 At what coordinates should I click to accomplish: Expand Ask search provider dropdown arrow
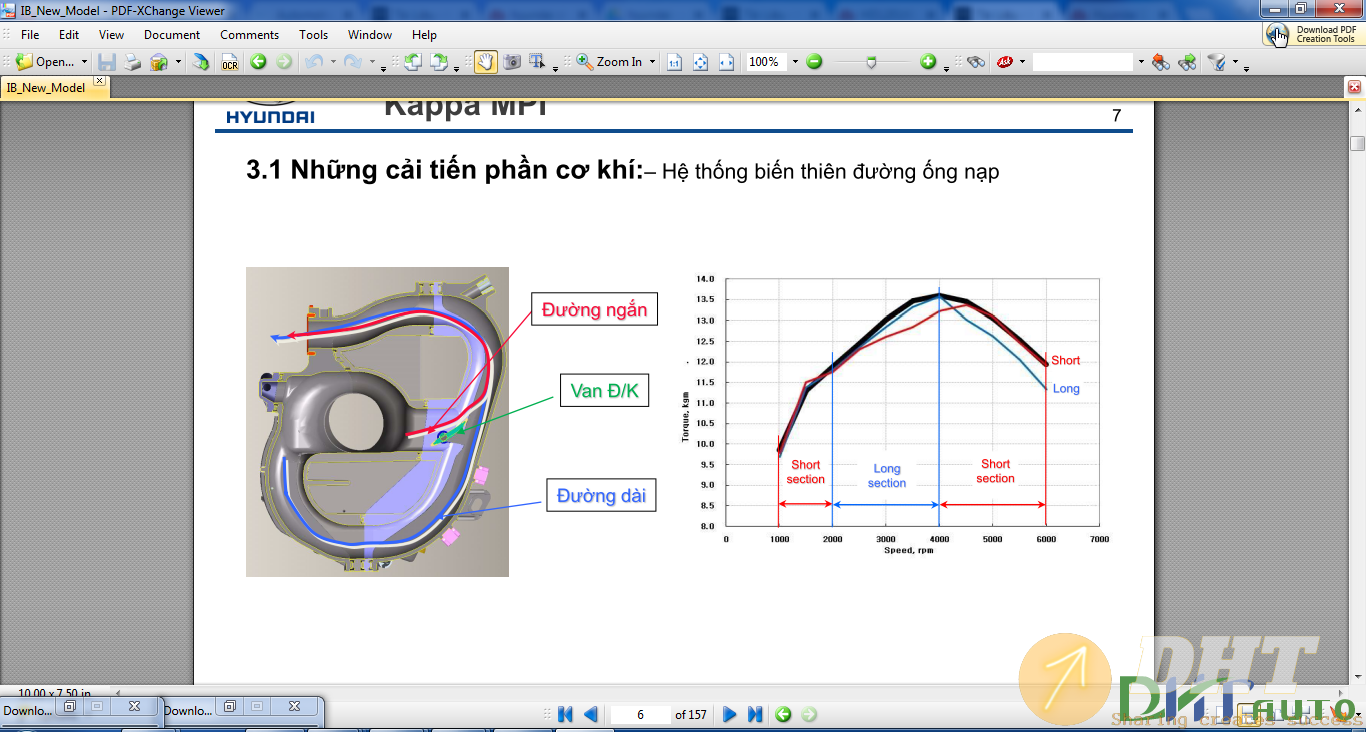pos(1022,62)
